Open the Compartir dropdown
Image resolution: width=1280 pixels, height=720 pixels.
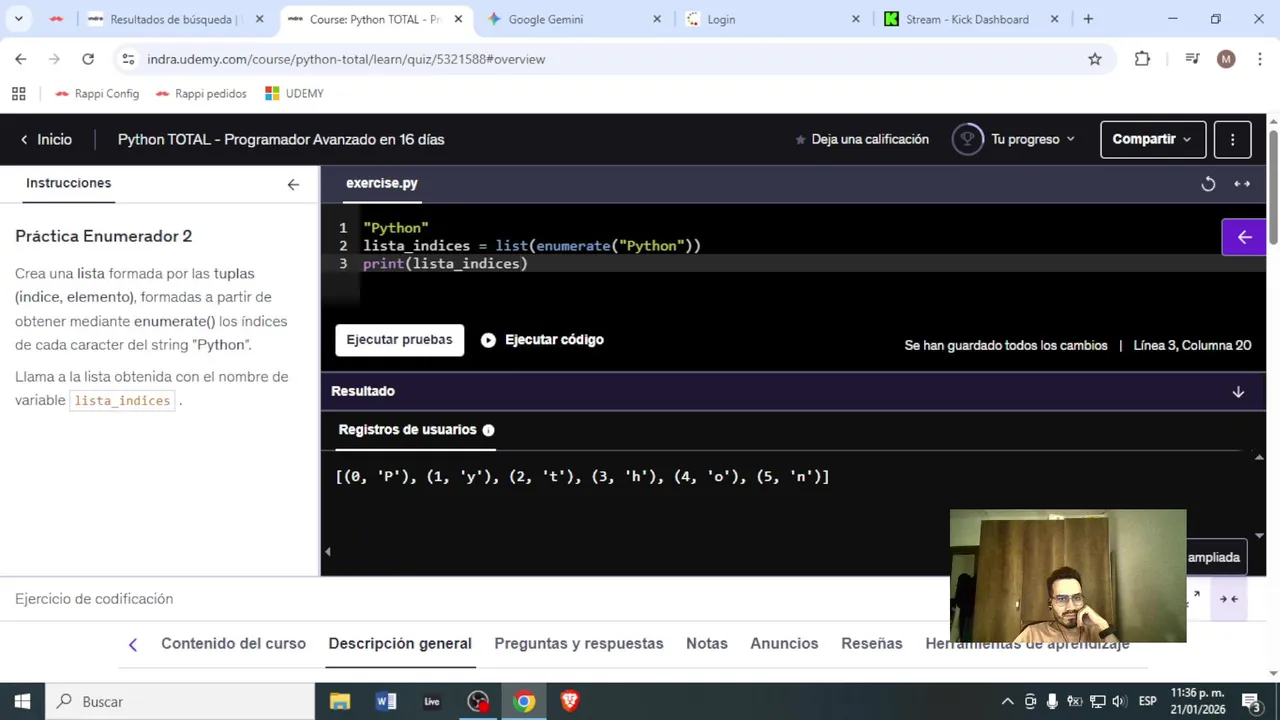coord(1152,140)
